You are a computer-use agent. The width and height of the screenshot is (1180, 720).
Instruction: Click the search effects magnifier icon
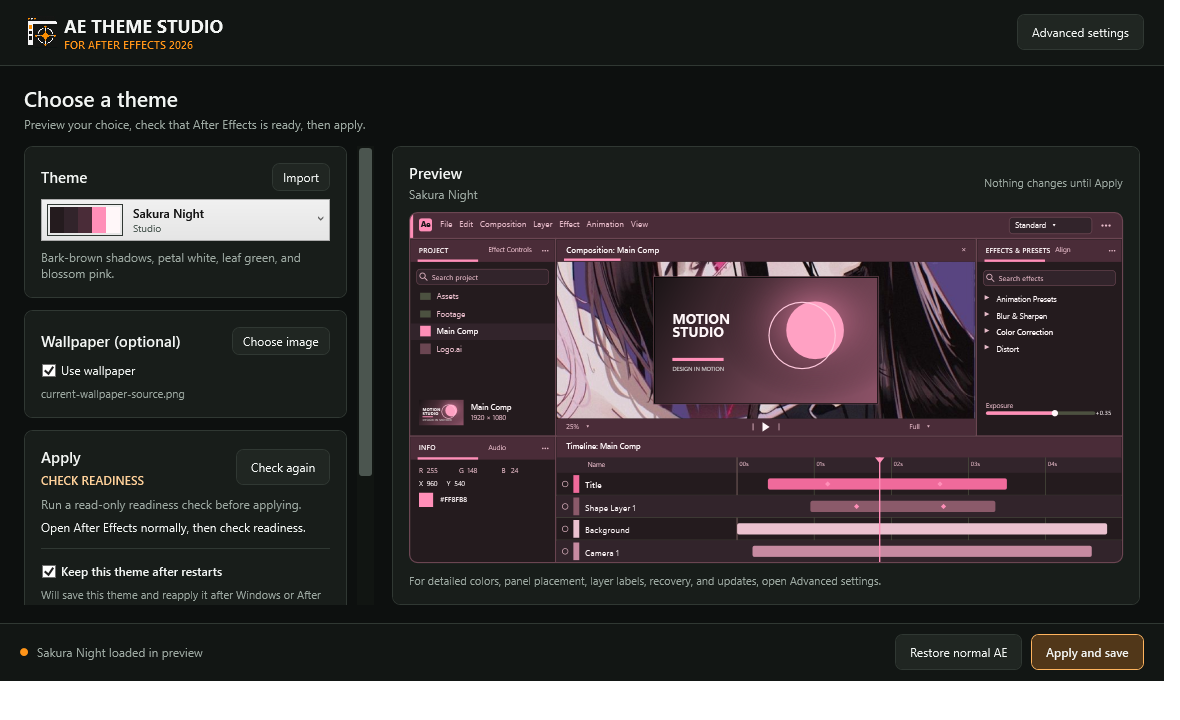(990, 278)
